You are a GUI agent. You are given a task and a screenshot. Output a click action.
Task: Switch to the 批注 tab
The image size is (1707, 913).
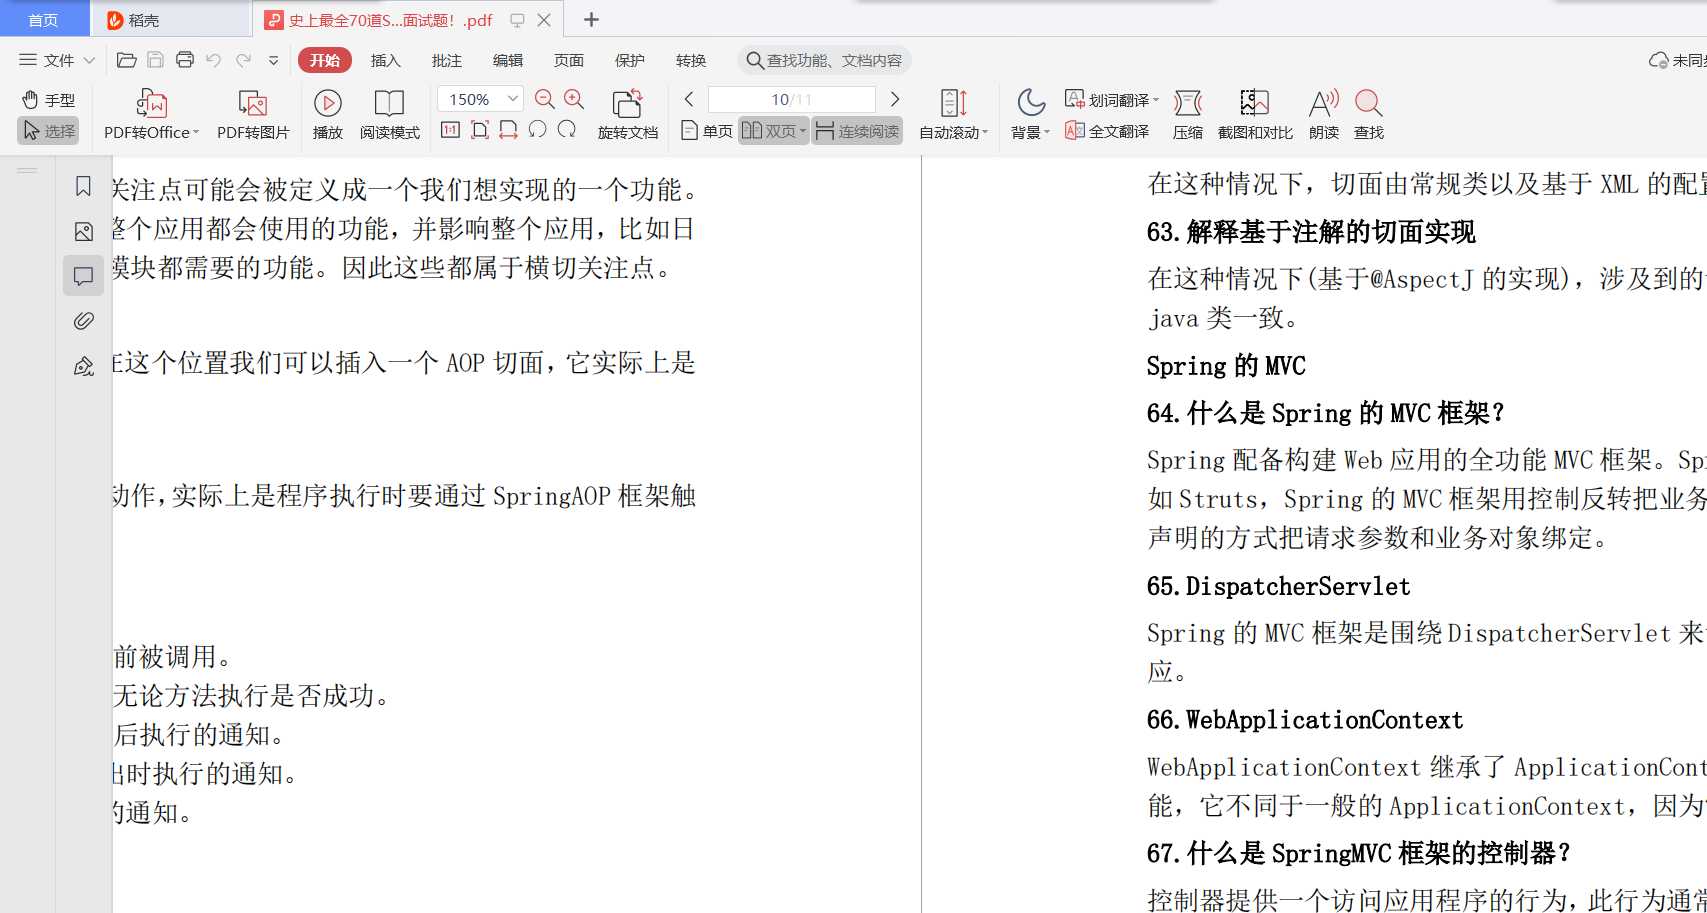[x=446, y=60]
